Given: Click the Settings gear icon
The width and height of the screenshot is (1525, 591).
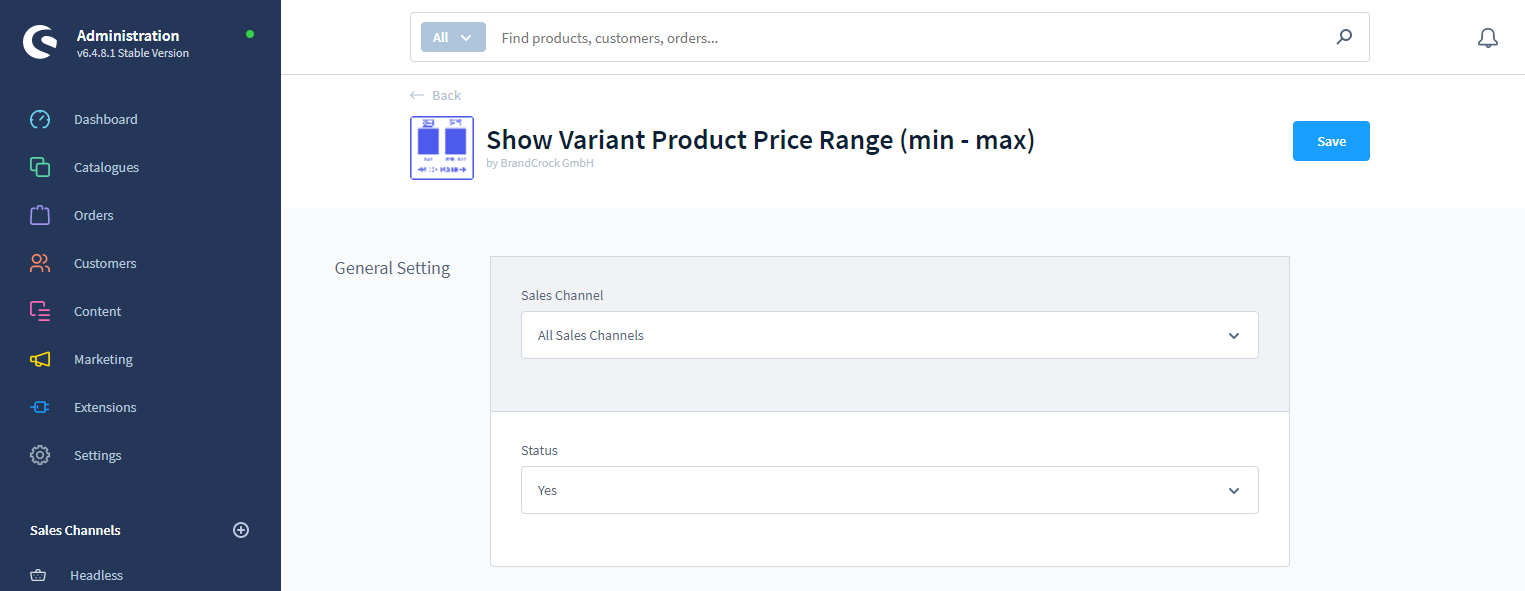Looking at the screenshot, I should pyautogui.click(x=40, y=455).
